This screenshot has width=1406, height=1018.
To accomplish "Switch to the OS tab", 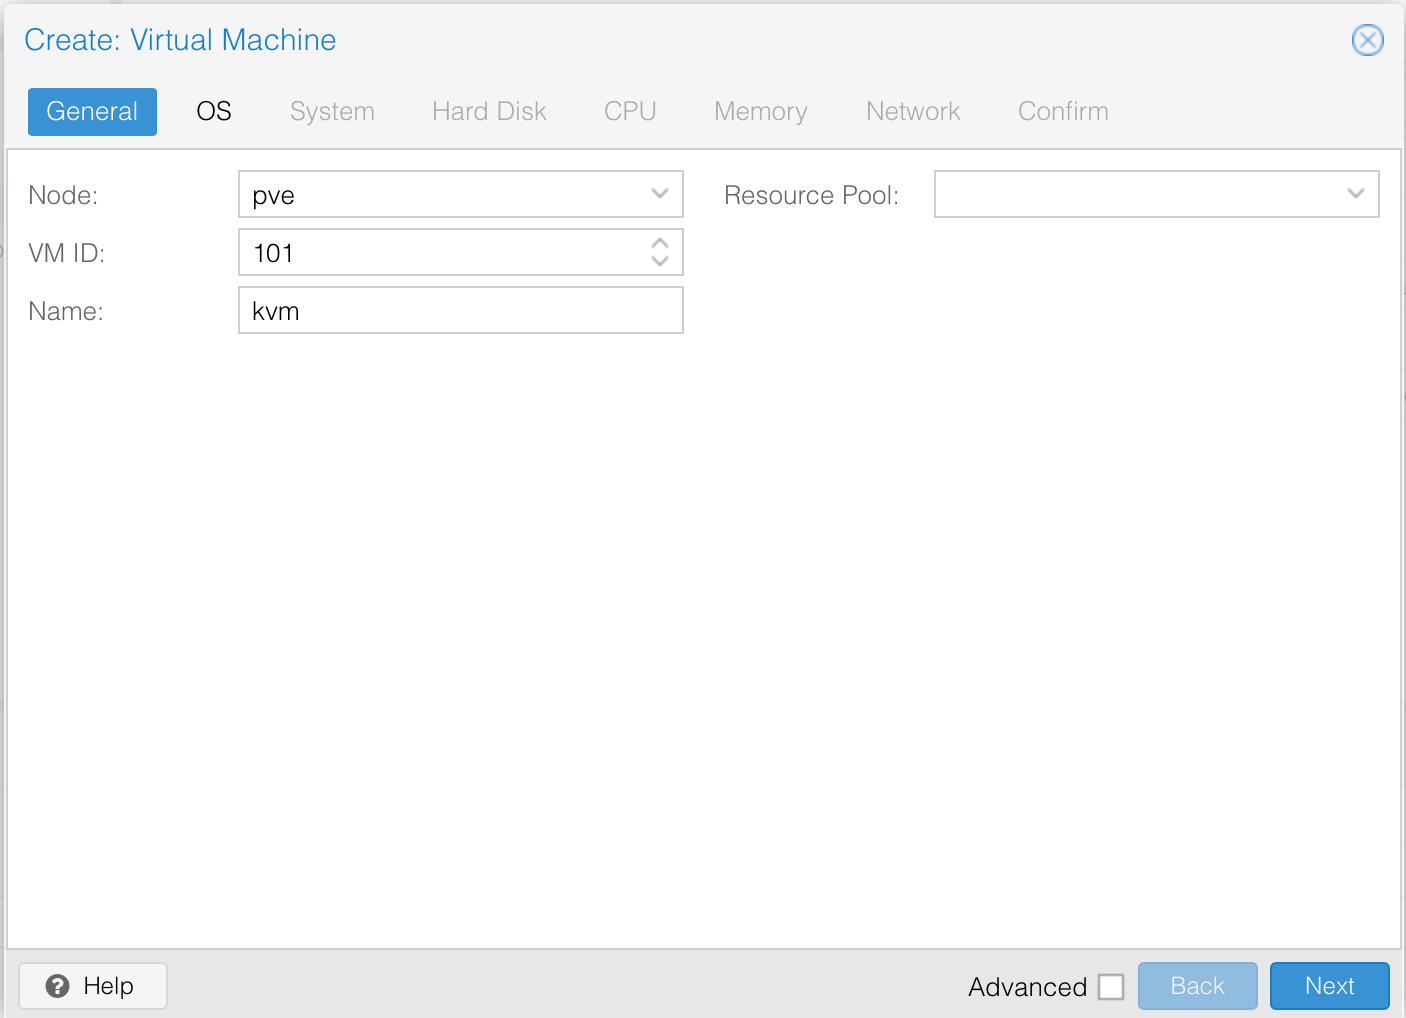I will pos(214,111).
